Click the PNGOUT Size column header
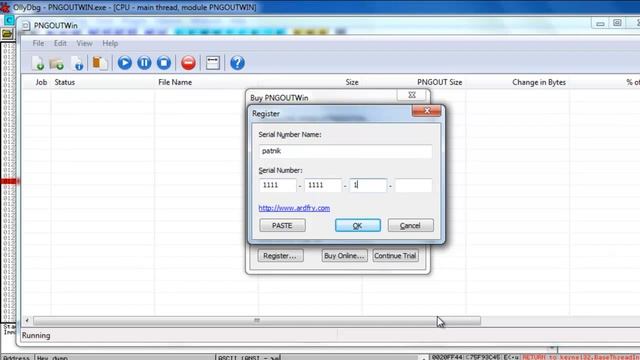 (x=440, y=82)
